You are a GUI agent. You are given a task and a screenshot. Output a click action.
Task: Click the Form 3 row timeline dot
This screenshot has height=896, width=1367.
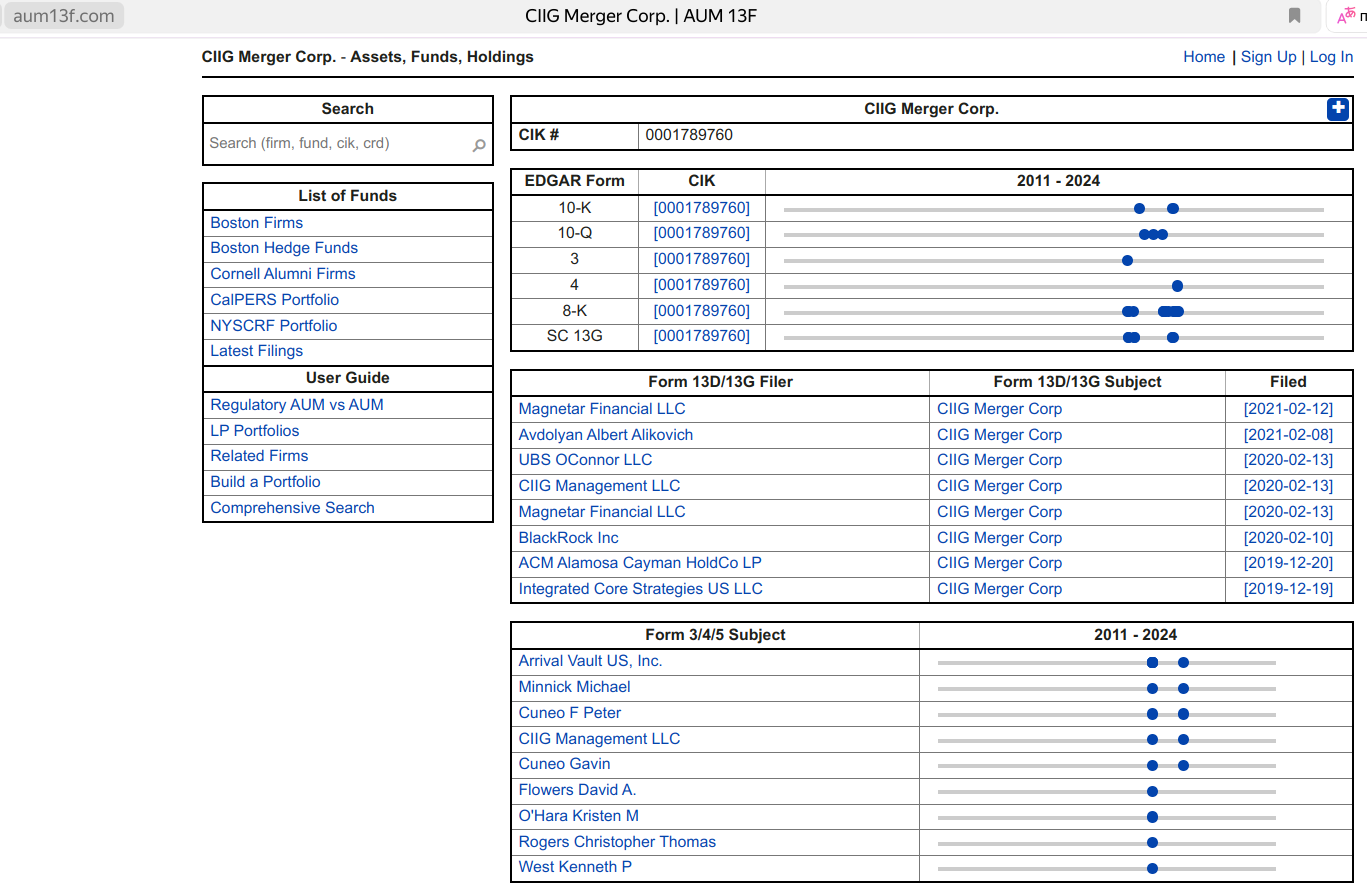pos(1127,261)
